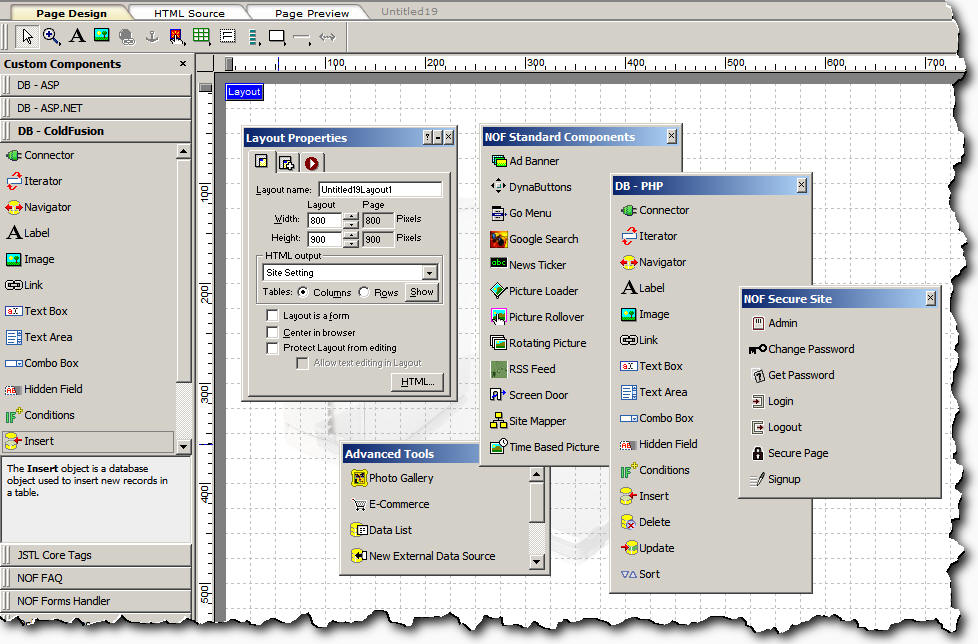978x644 pixels.
Task: Open the Site Setting HTML output dropdown
Action: pyautogui.click(x=429, y=272)
